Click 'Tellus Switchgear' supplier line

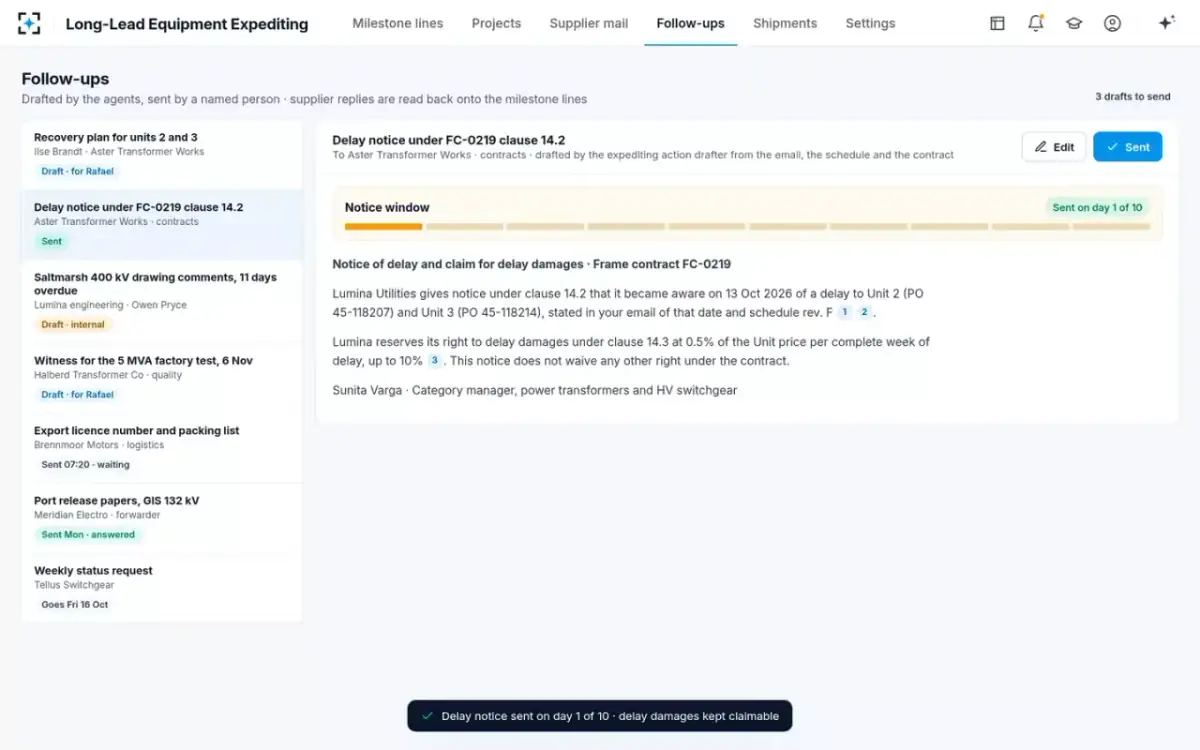point(74,585)
